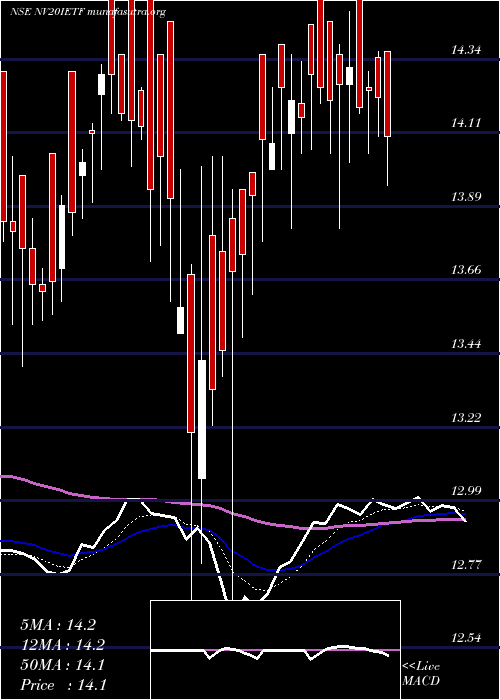500x700 pixels.
Task: Click the 13.89 price axis label
Action: coord(466,196)
